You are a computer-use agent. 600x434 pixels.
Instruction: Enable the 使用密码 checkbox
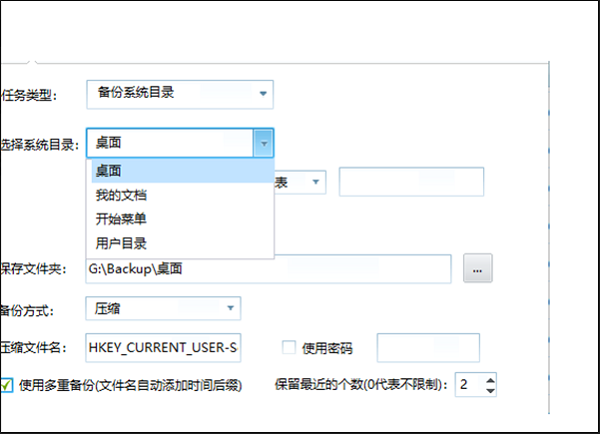point(289,347)
